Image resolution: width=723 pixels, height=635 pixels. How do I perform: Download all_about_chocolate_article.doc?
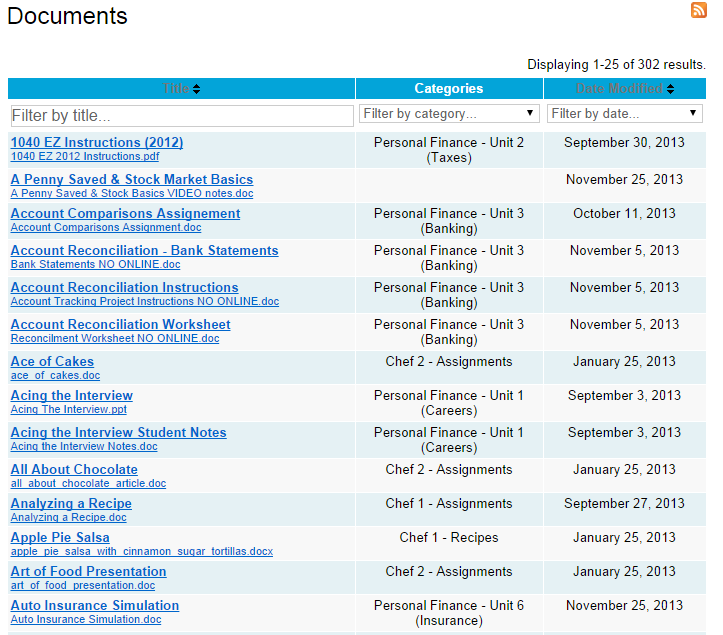(89, 483)
